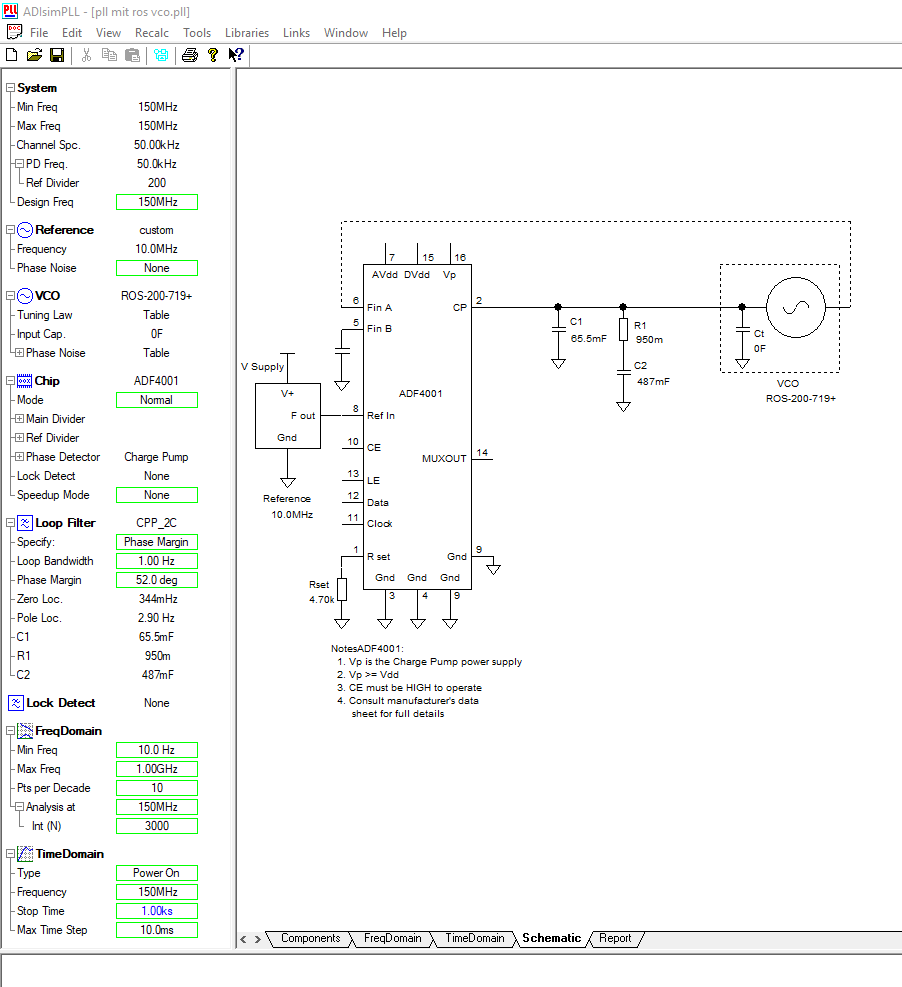Click the Lock Detect icon in tree
The image size is (902, 987).
16,703
